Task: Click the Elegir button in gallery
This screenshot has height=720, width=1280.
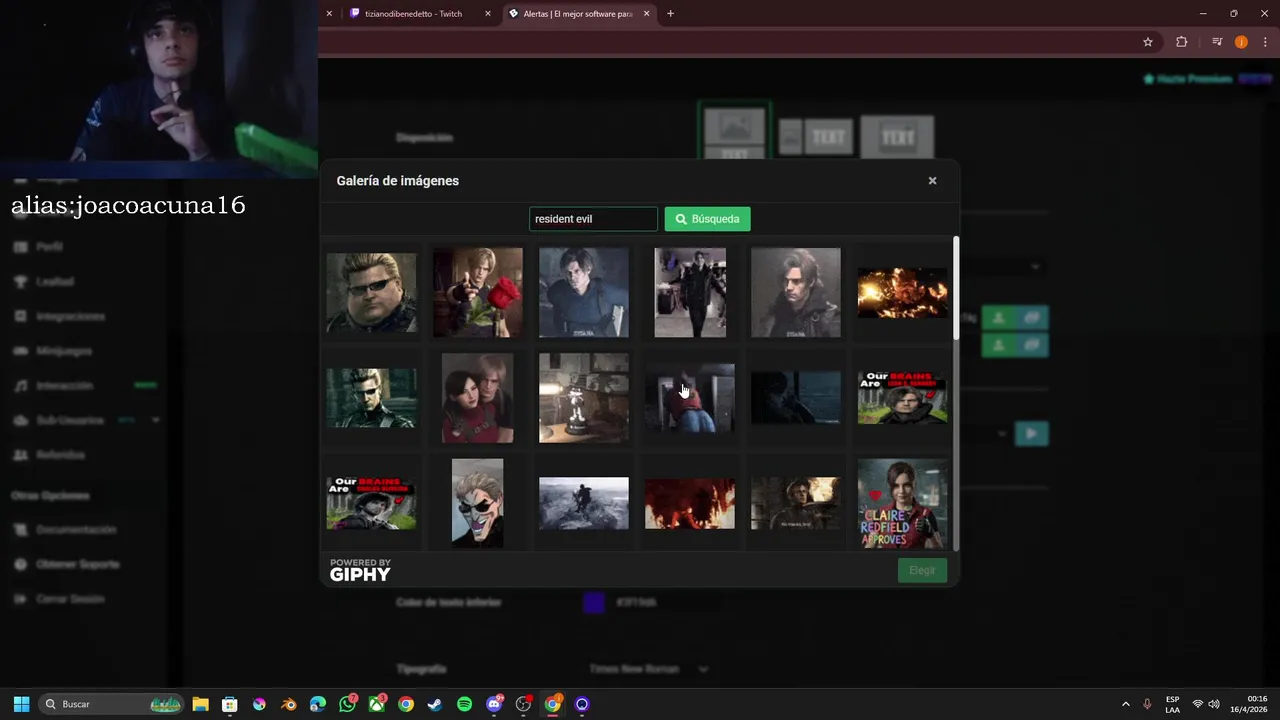Action: [922, 570]
